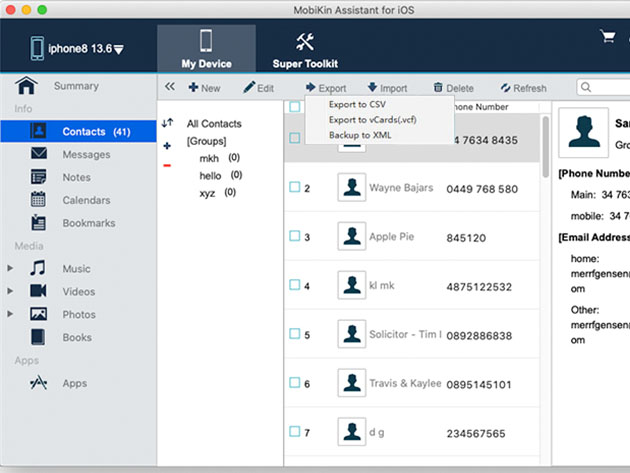Check the Travis & Kaylee checkbox

pos(295,383)
